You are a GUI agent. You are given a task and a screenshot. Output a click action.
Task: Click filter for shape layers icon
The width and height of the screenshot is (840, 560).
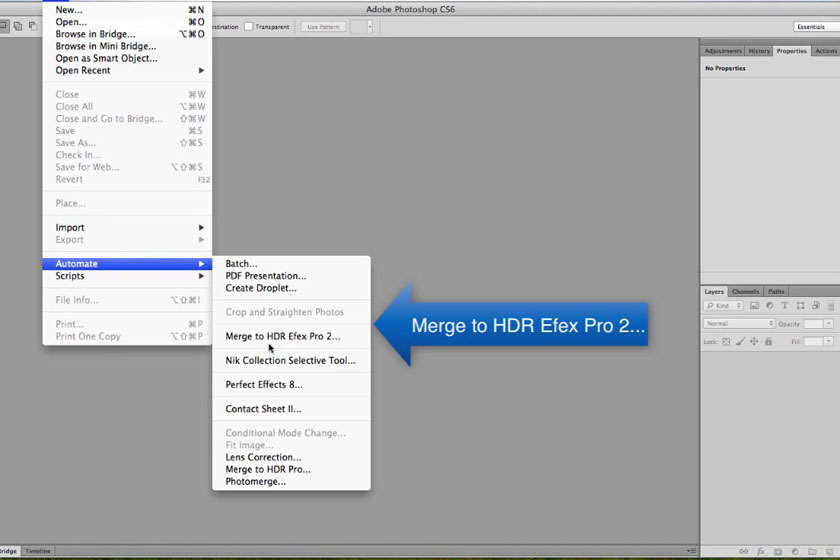click(800, 305)
